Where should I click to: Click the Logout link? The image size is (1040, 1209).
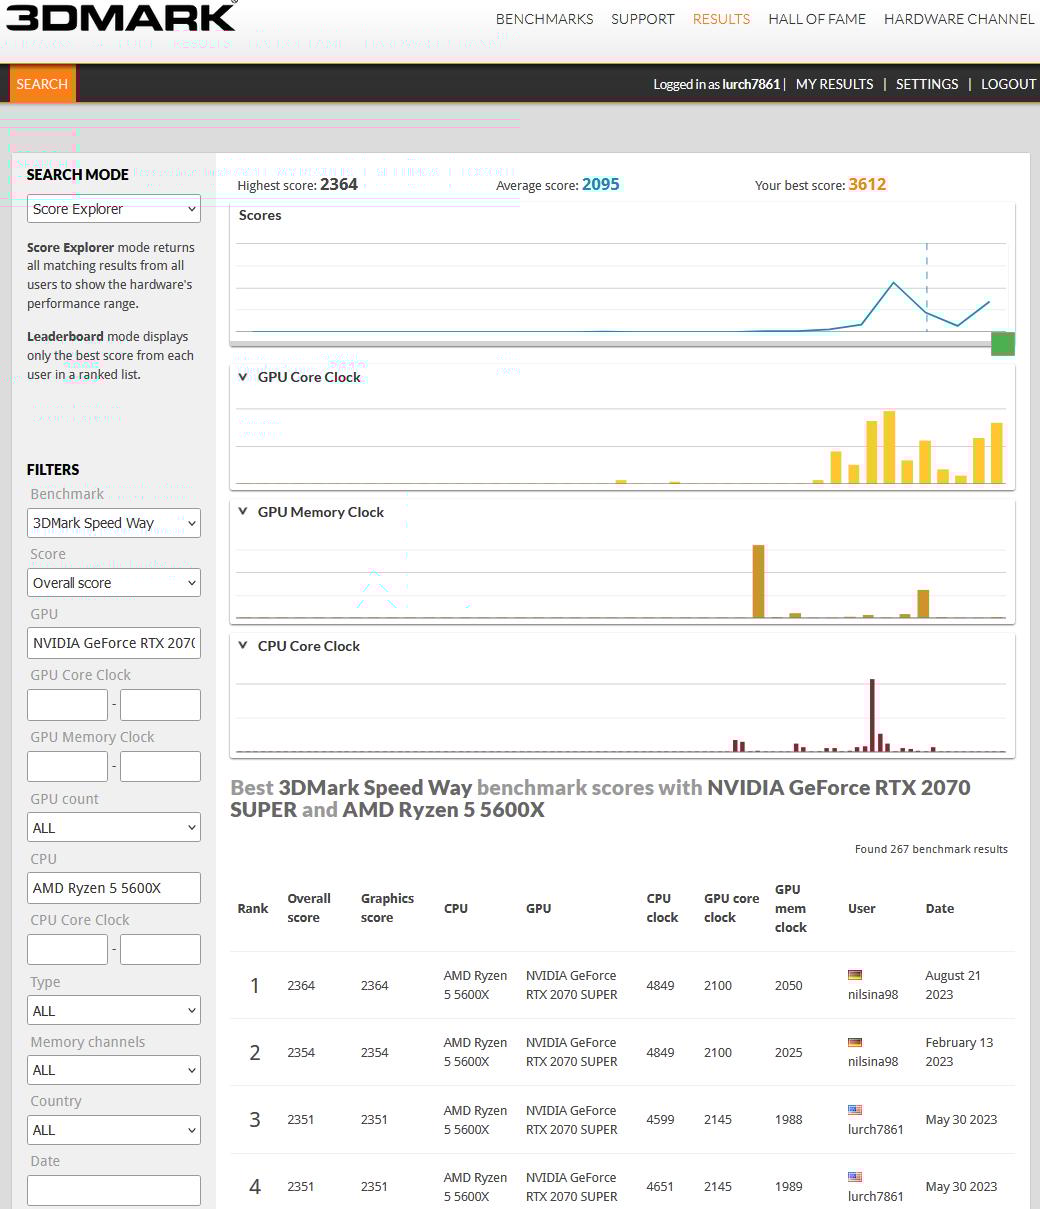tap(1008, 84)
